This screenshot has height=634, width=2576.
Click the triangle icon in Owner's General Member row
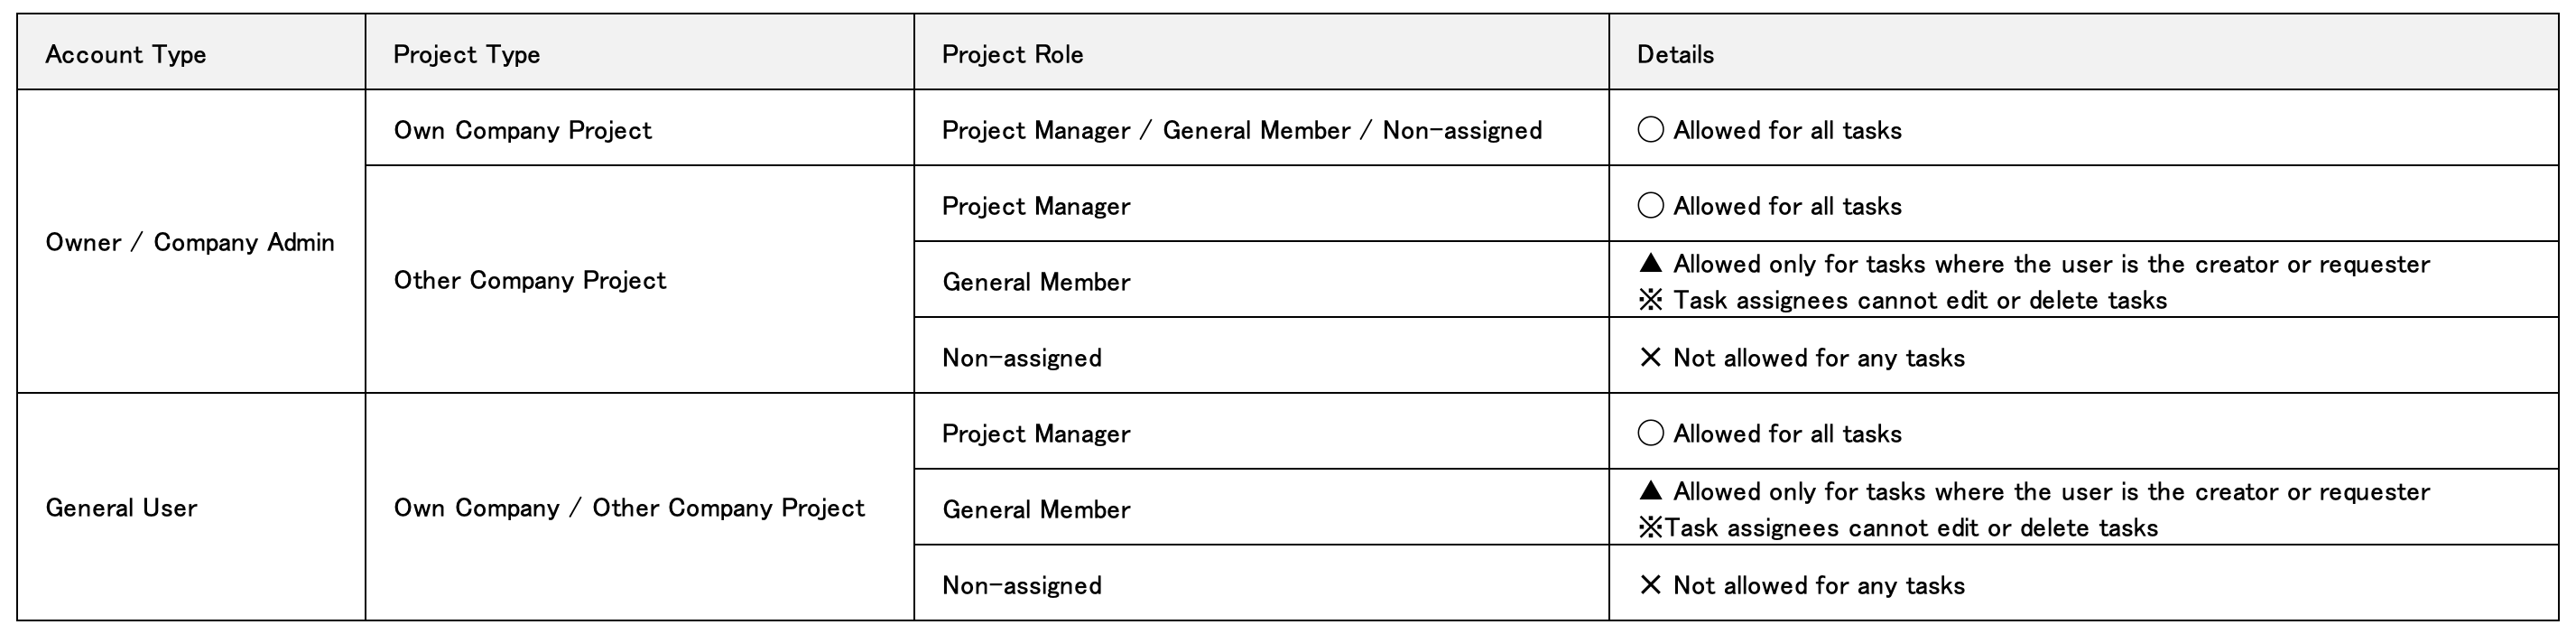point(1650,264)
